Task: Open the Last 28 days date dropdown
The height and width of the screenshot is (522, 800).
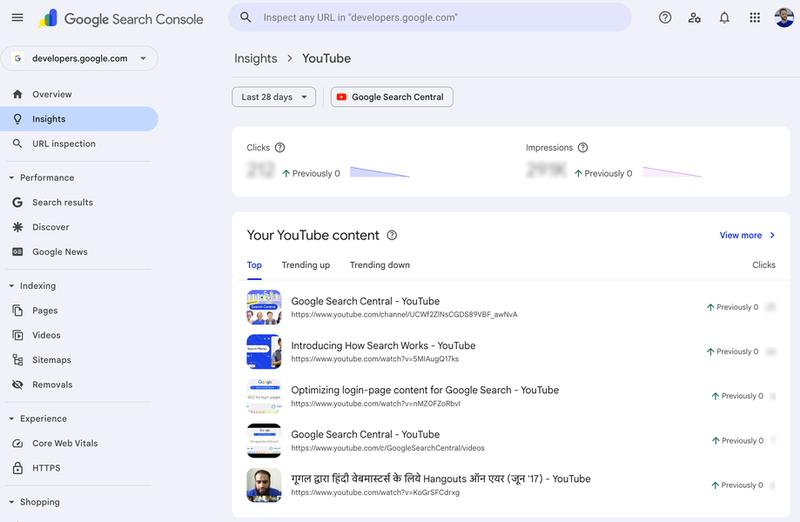Action: click(x=274, y=97)
